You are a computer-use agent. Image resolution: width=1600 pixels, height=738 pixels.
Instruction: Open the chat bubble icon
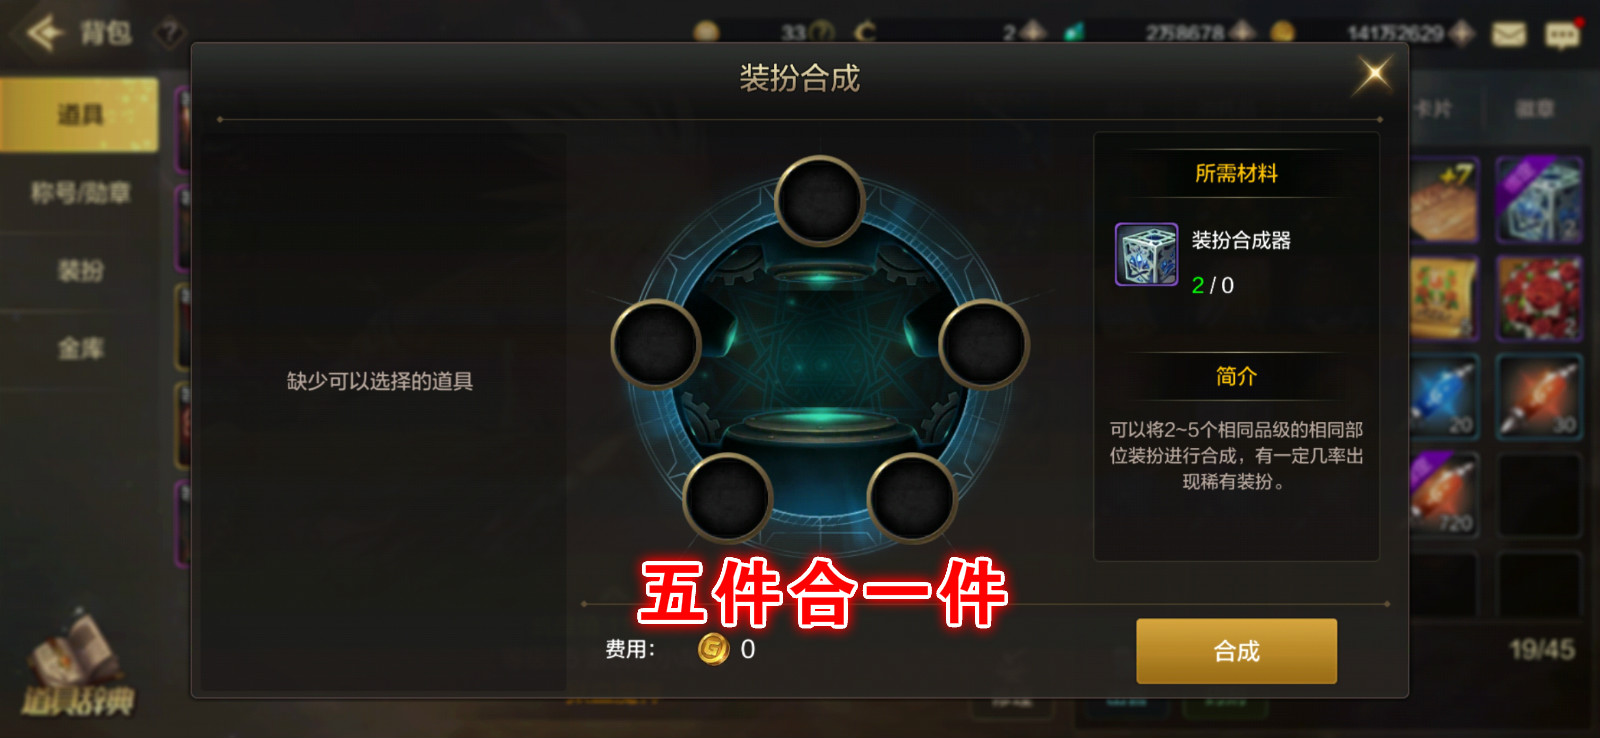pyautogui.click(x=1562, y=35)
